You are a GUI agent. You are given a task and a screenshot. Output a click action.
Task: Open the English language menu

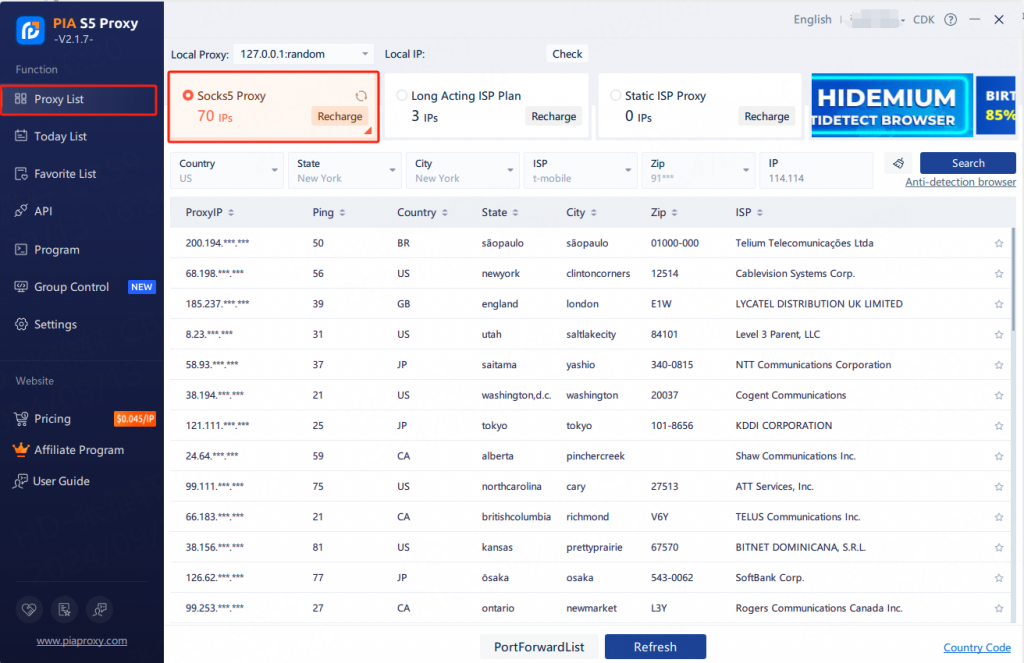click(x=812, y=19)
